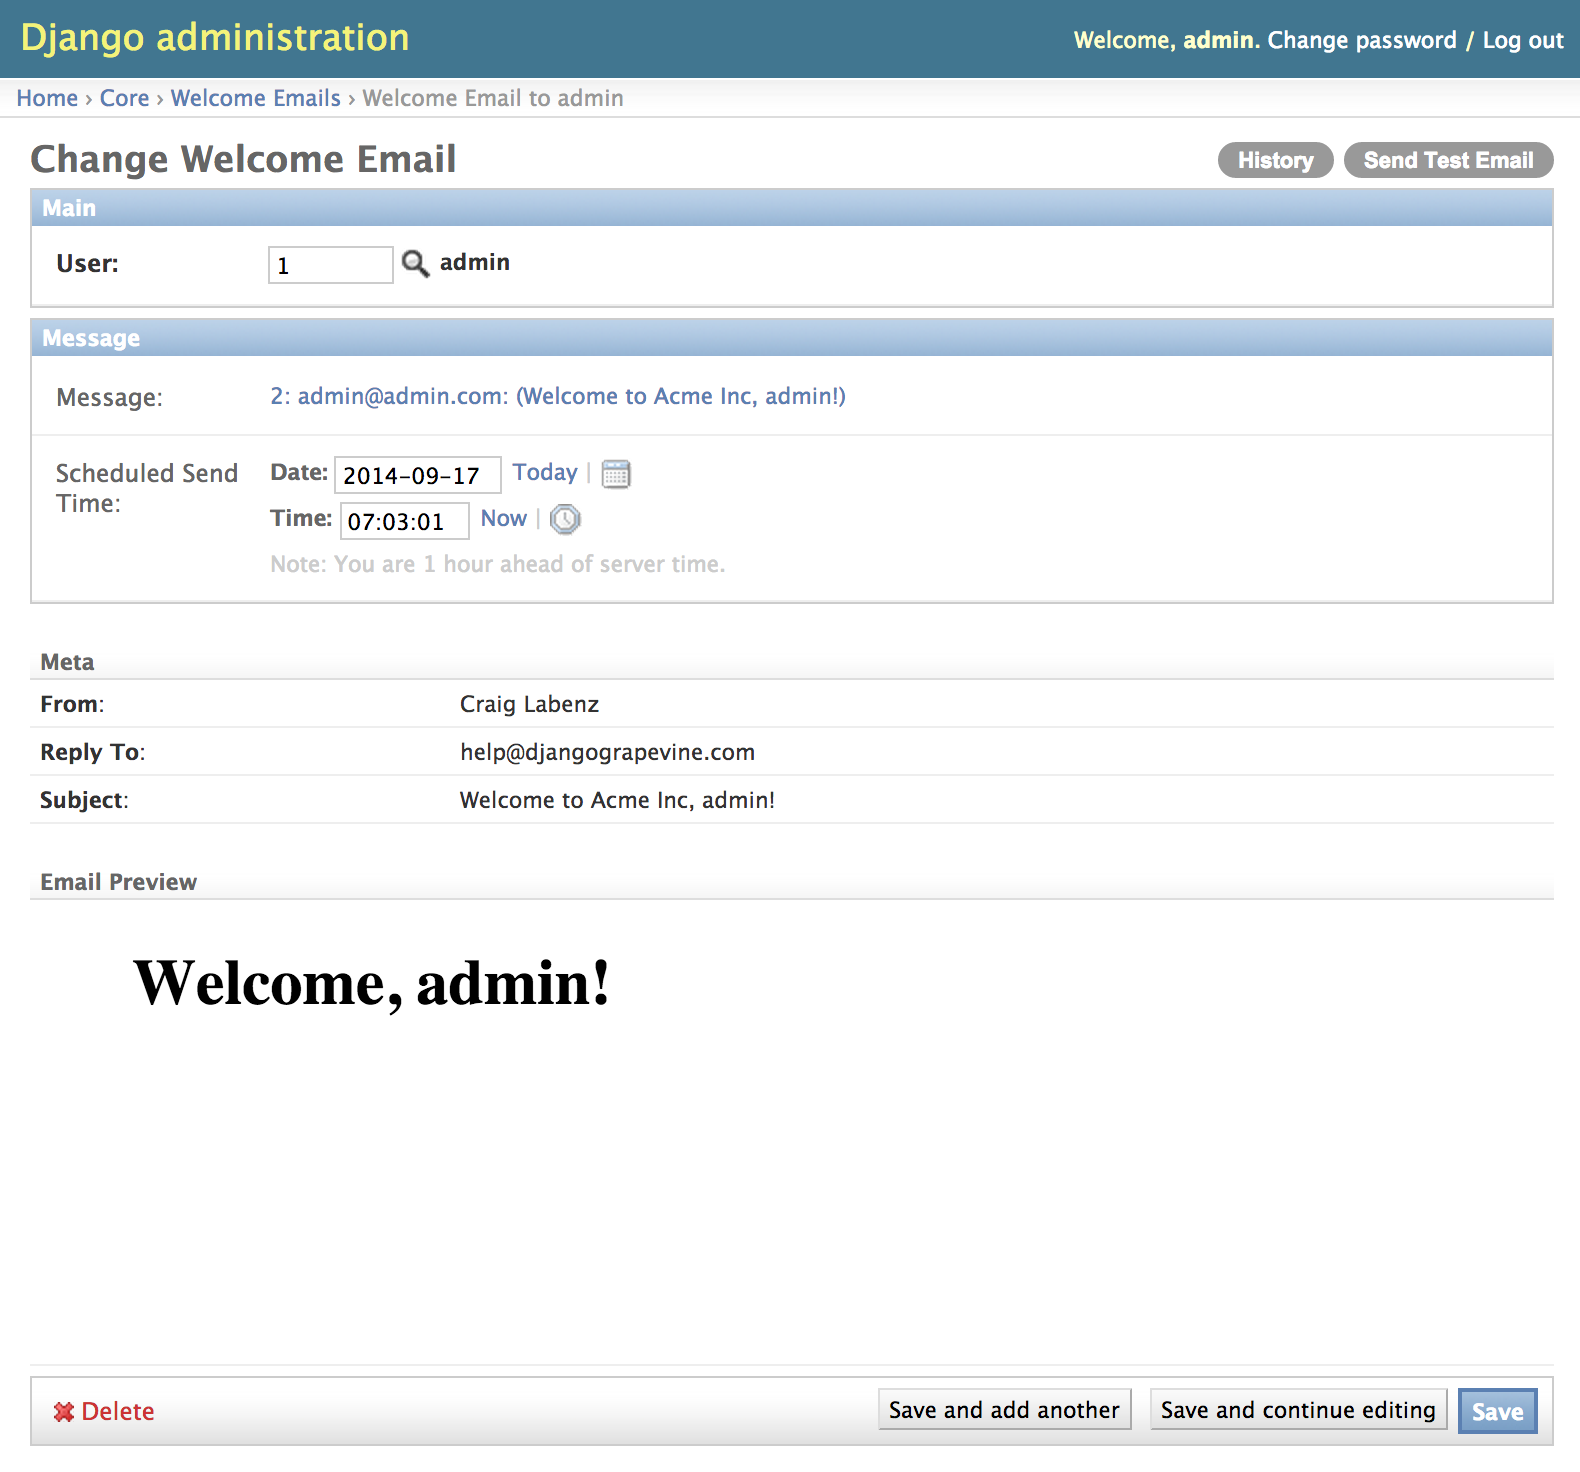
Task: Open the clock time picker icon
Action: [565, 519]
